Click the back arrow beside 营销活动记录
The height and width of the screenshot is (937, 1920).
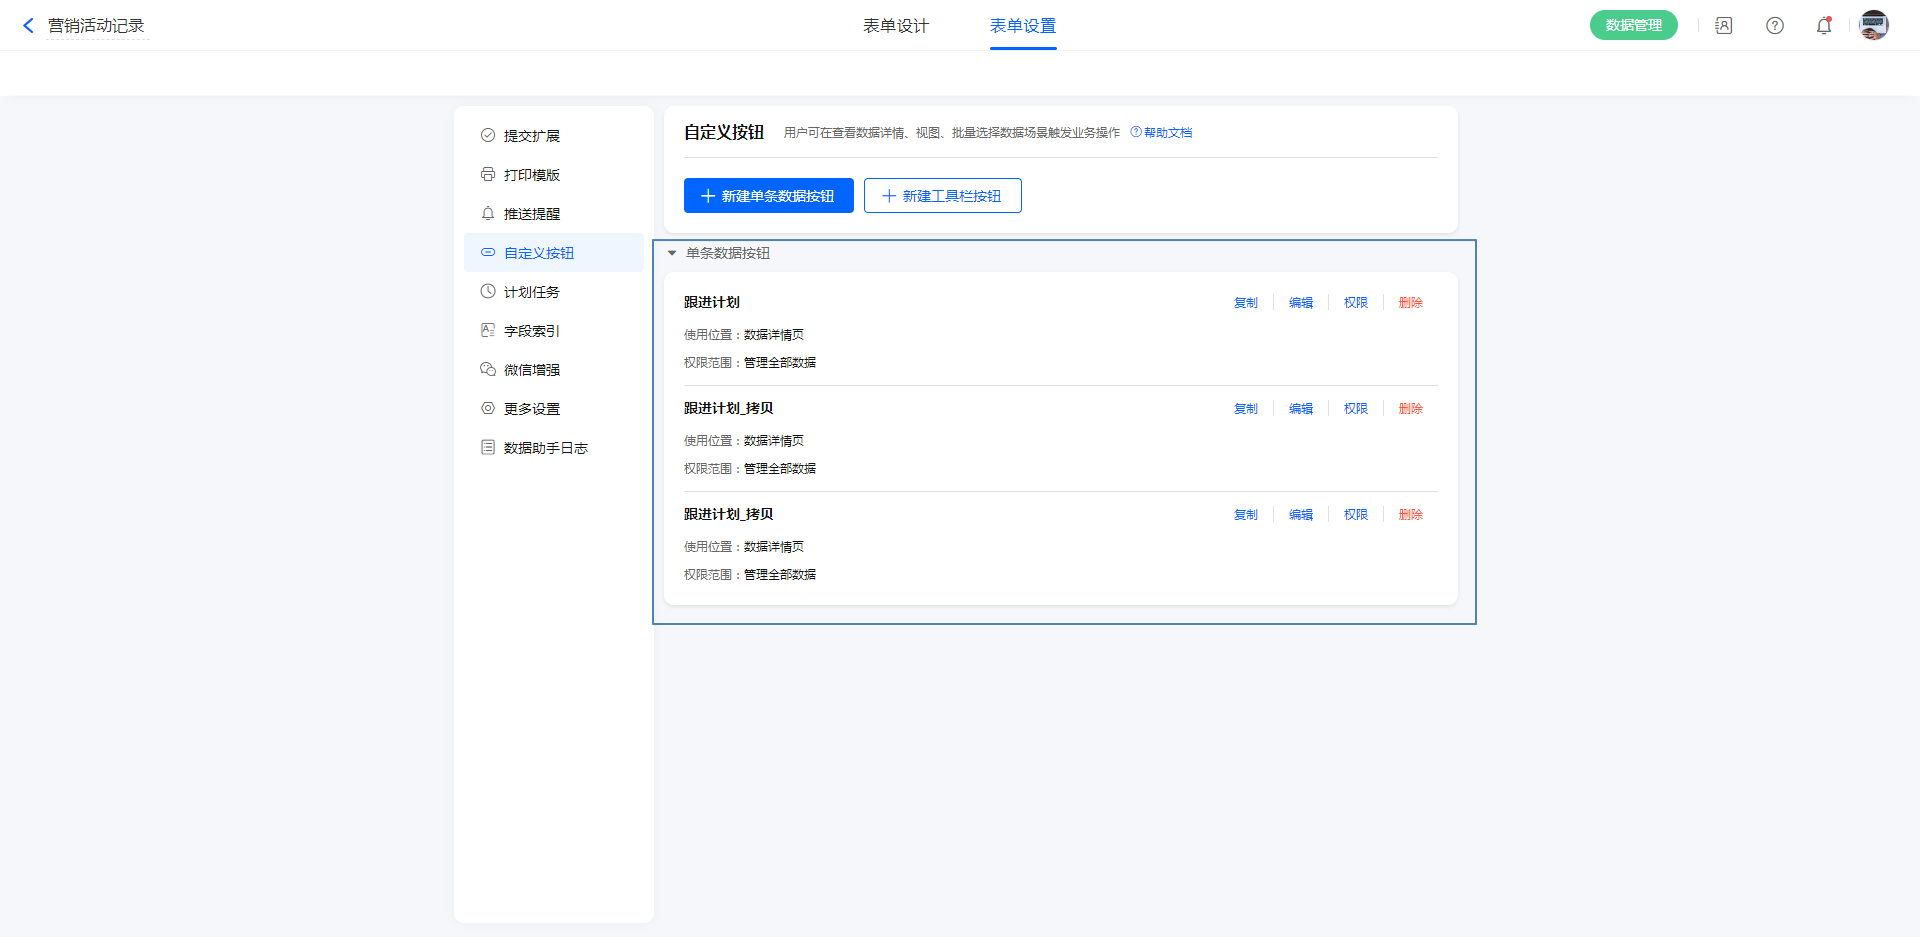pyautogui.click(x=28, y=26)
